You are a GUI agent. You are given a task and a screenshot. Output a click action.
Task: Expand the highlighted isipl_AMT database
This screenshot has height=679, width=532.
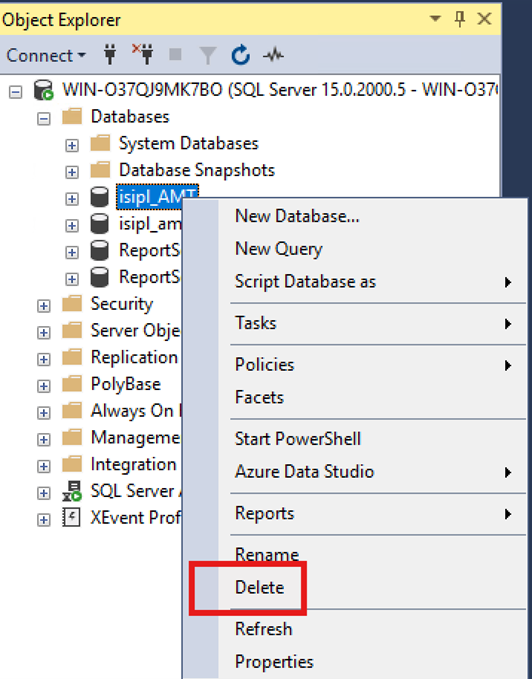(x=72, y=199)
